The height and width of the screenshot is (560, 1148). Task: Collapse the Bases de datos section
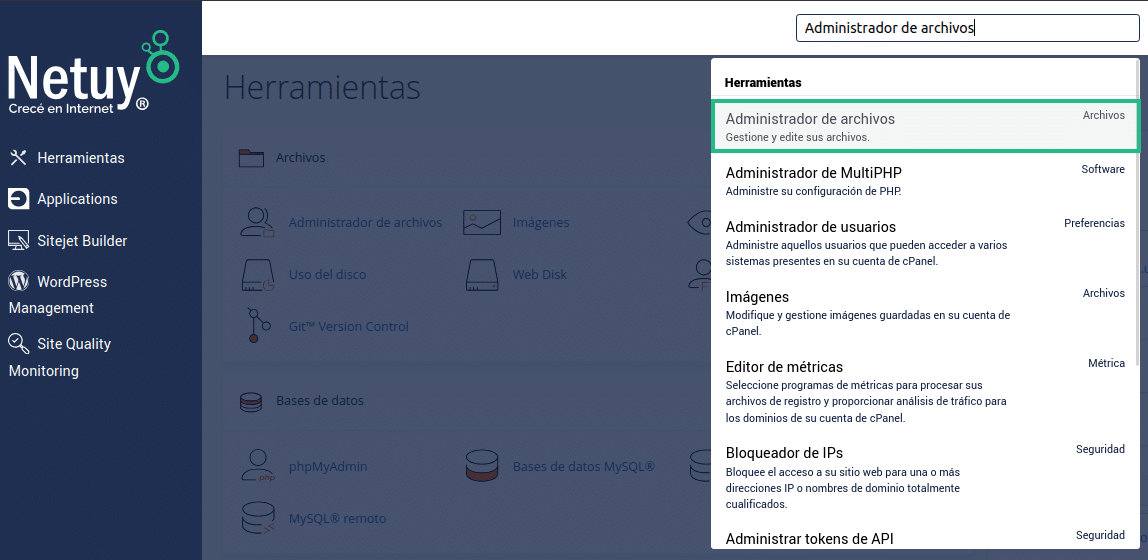pyautogui.click(x=319, y=401)
